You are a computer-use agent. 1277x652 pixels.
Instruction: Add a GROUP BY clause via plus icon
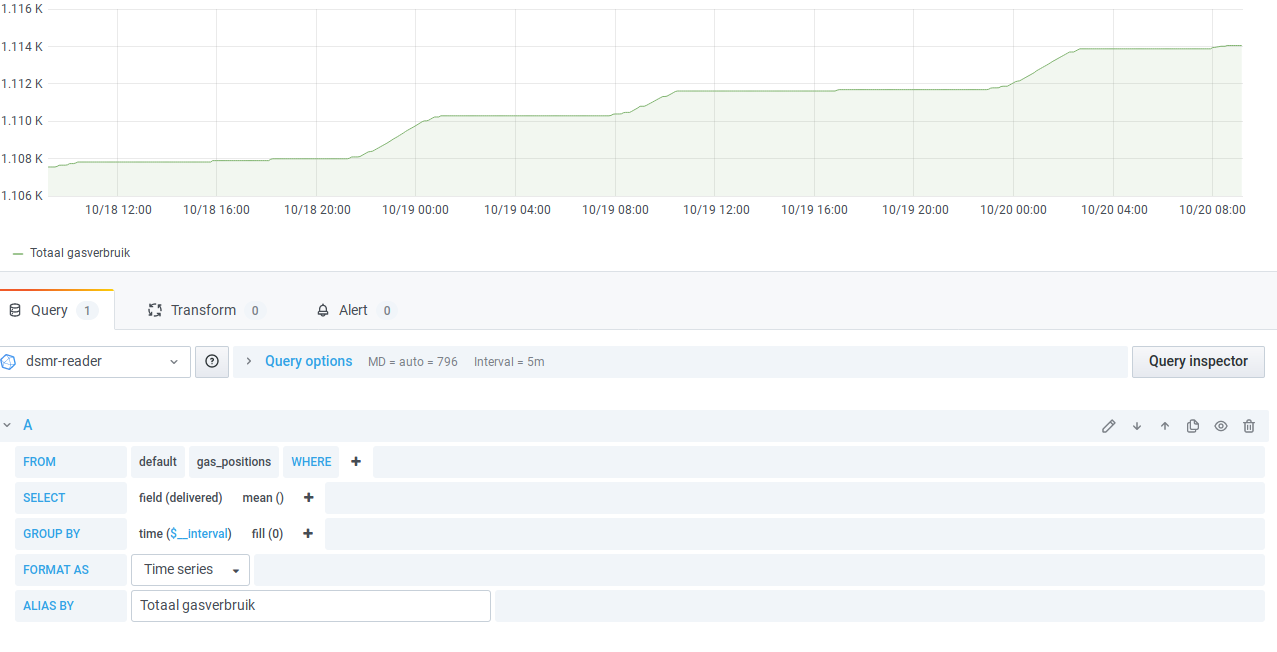307,533
